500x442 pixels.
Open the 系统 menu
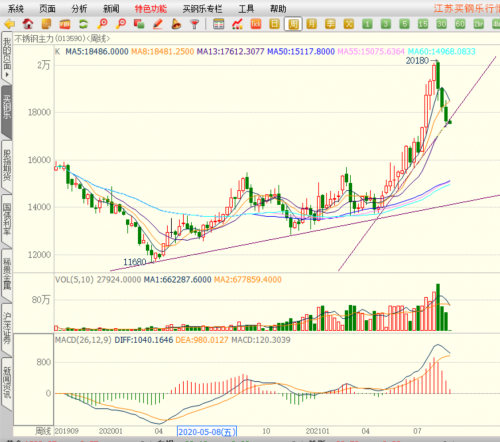[16, 9]
